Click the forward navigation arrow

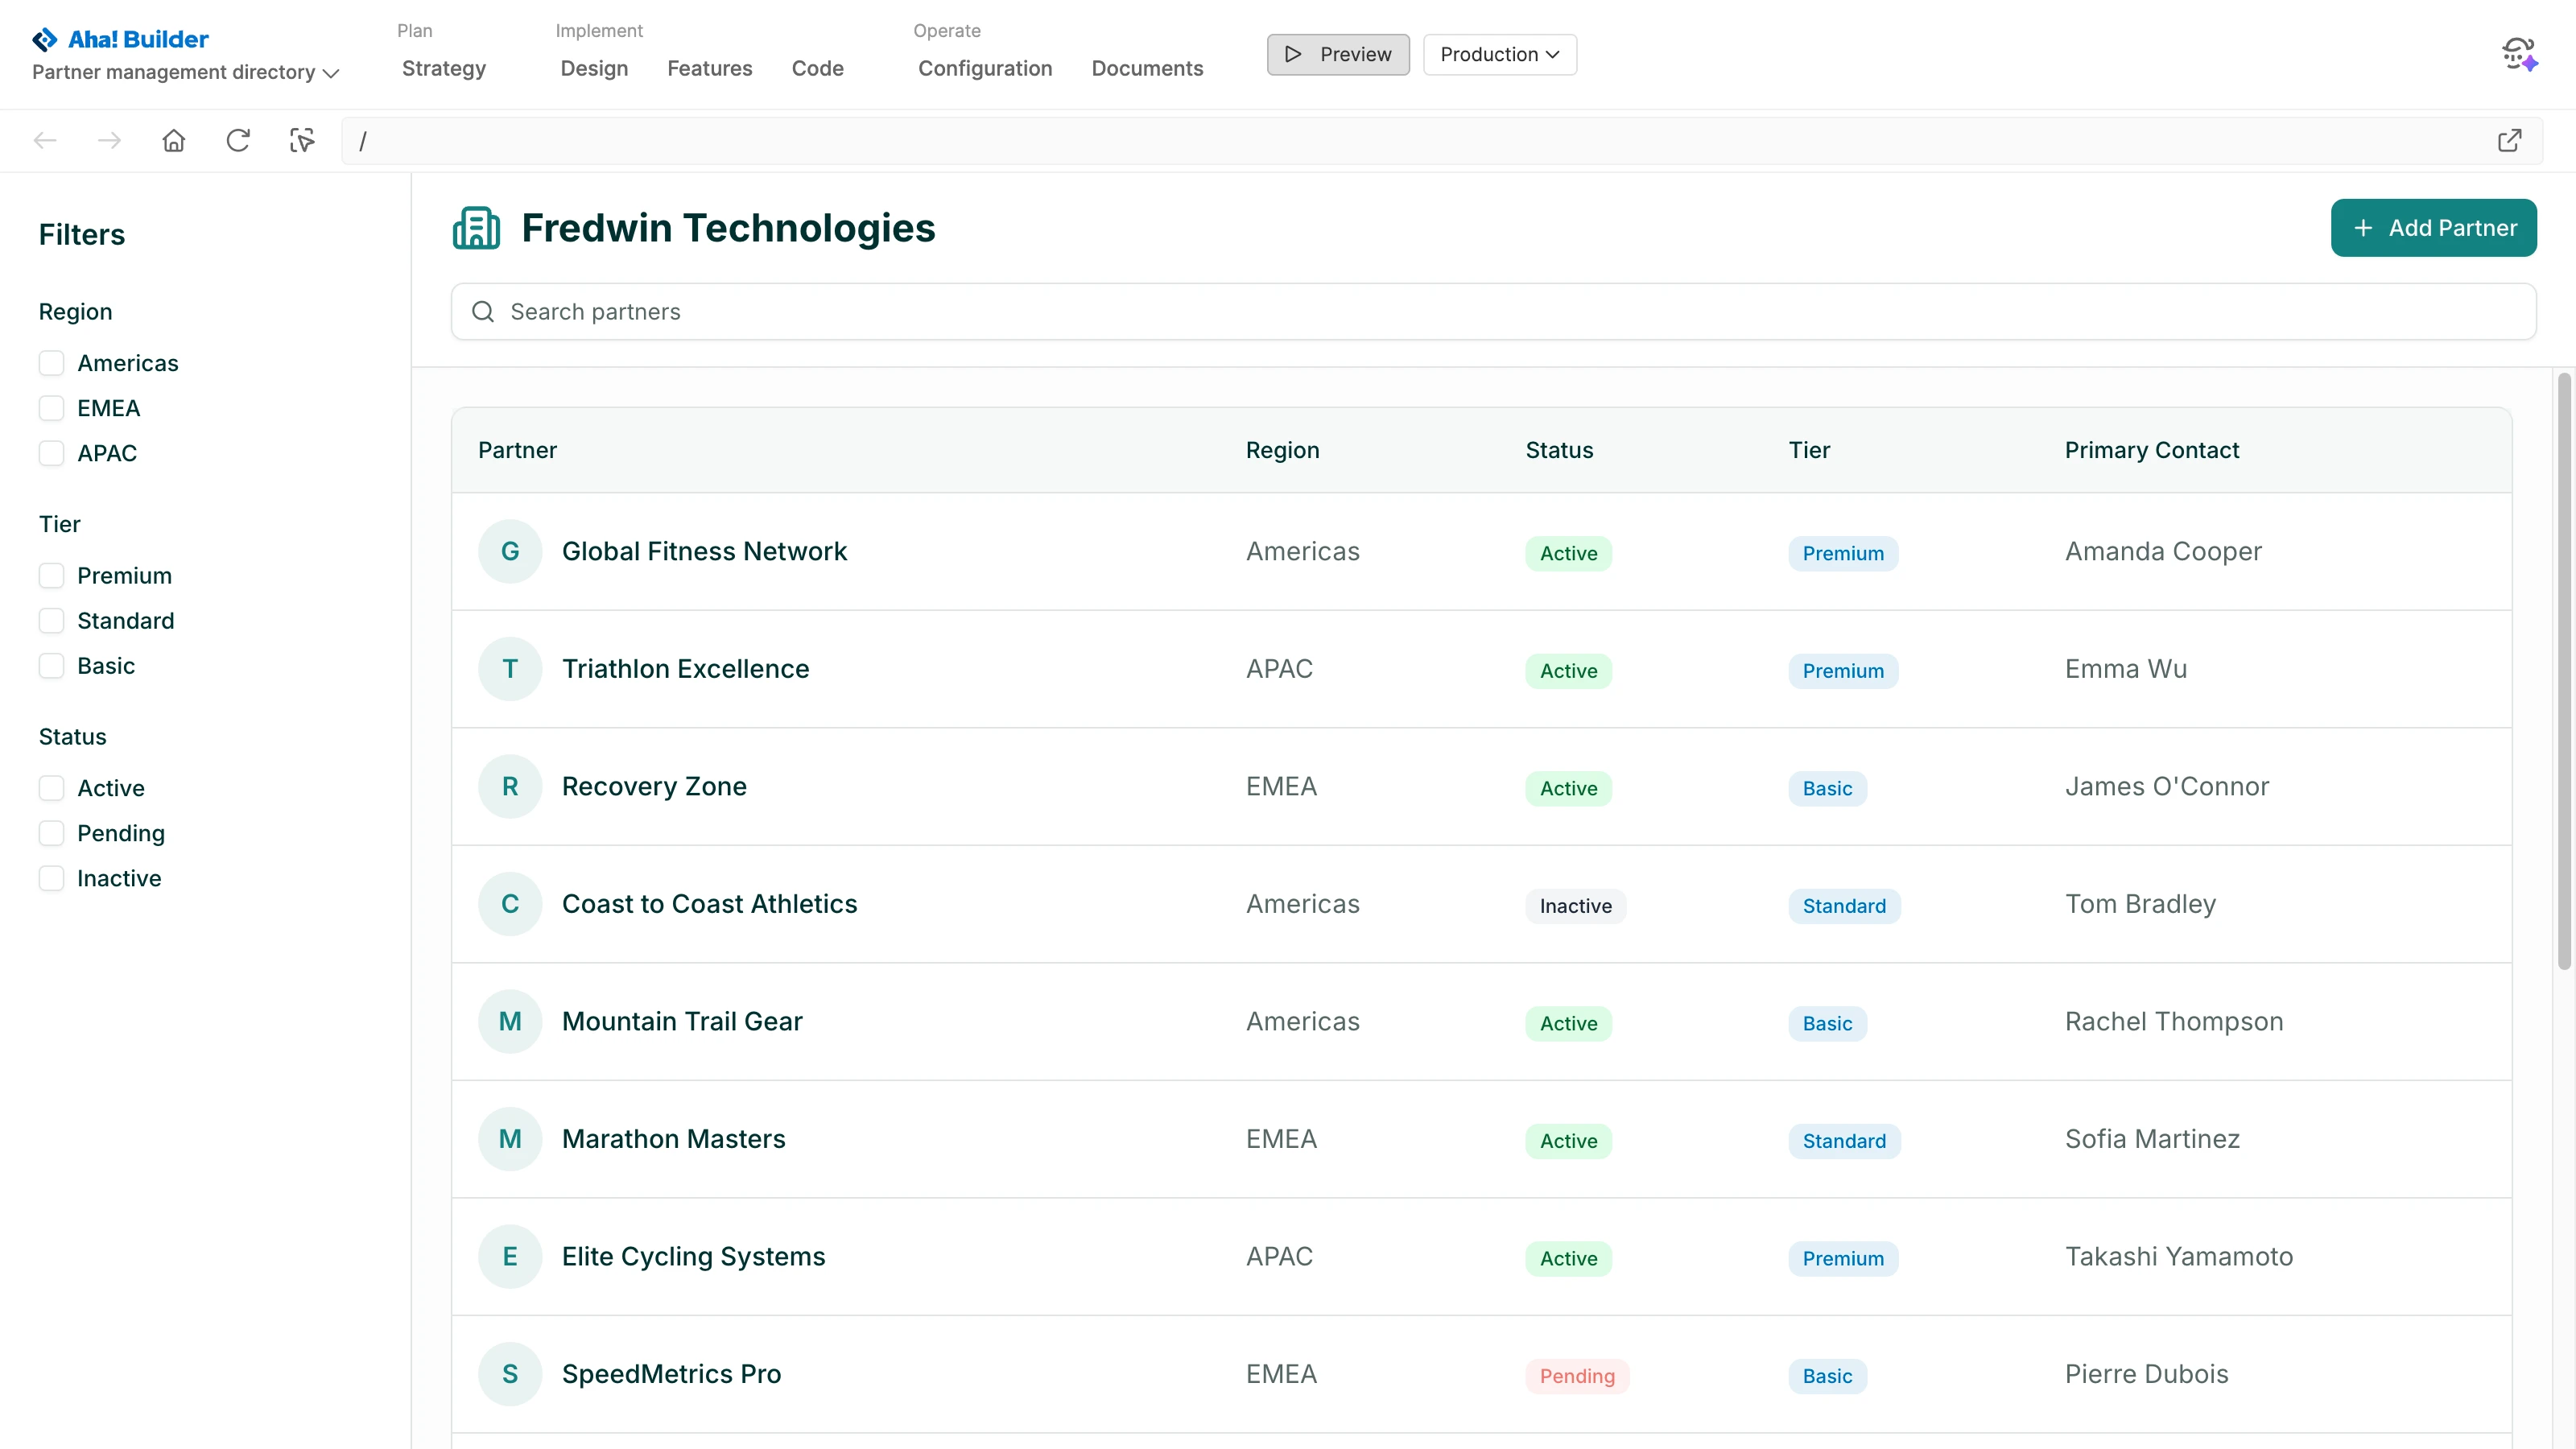click(x=109, y=141)
